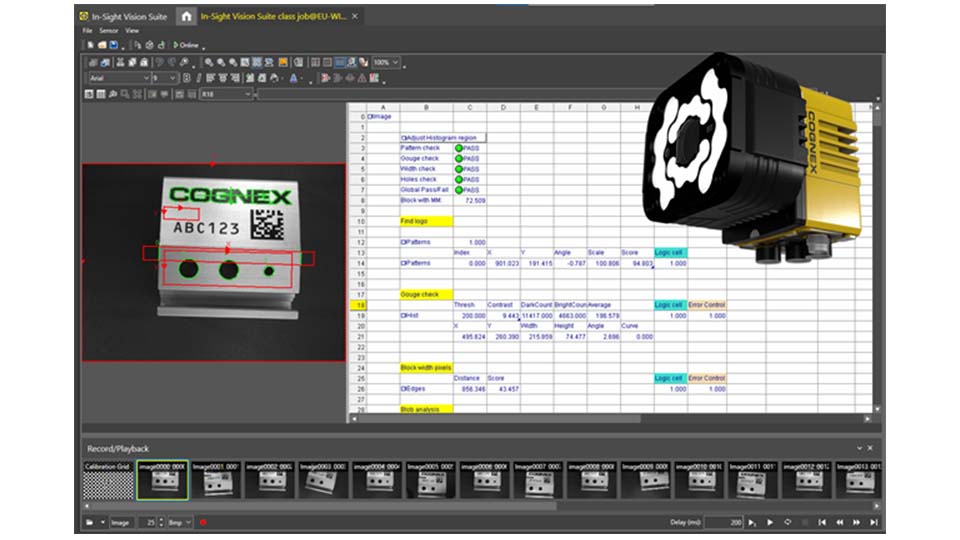
Task: Collapse the Record/Playback panel chevron
Action: 859,448
